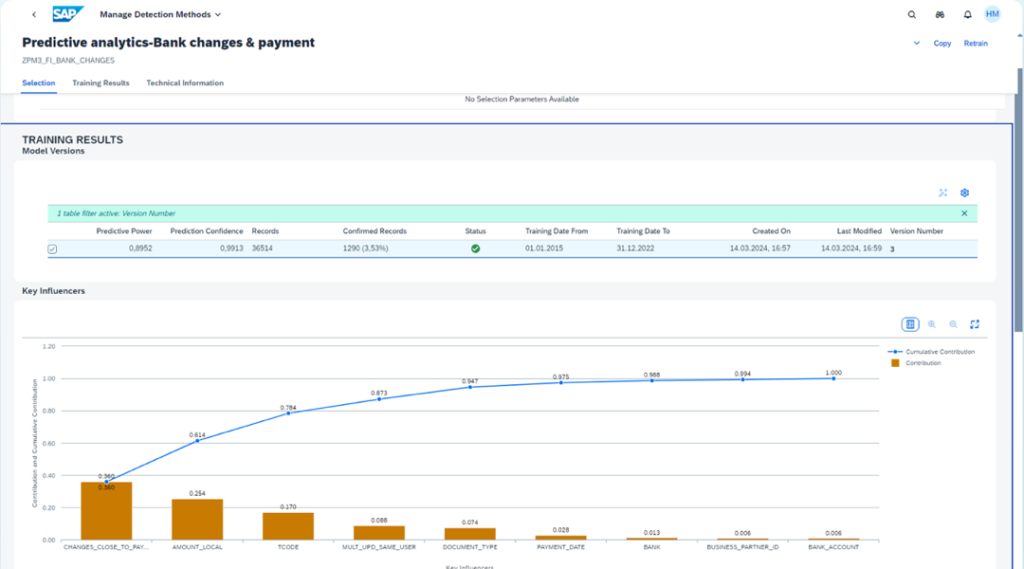Click the Confirmed Records column header
This screenshot has width=1024, height=569.
click(375, 231)
